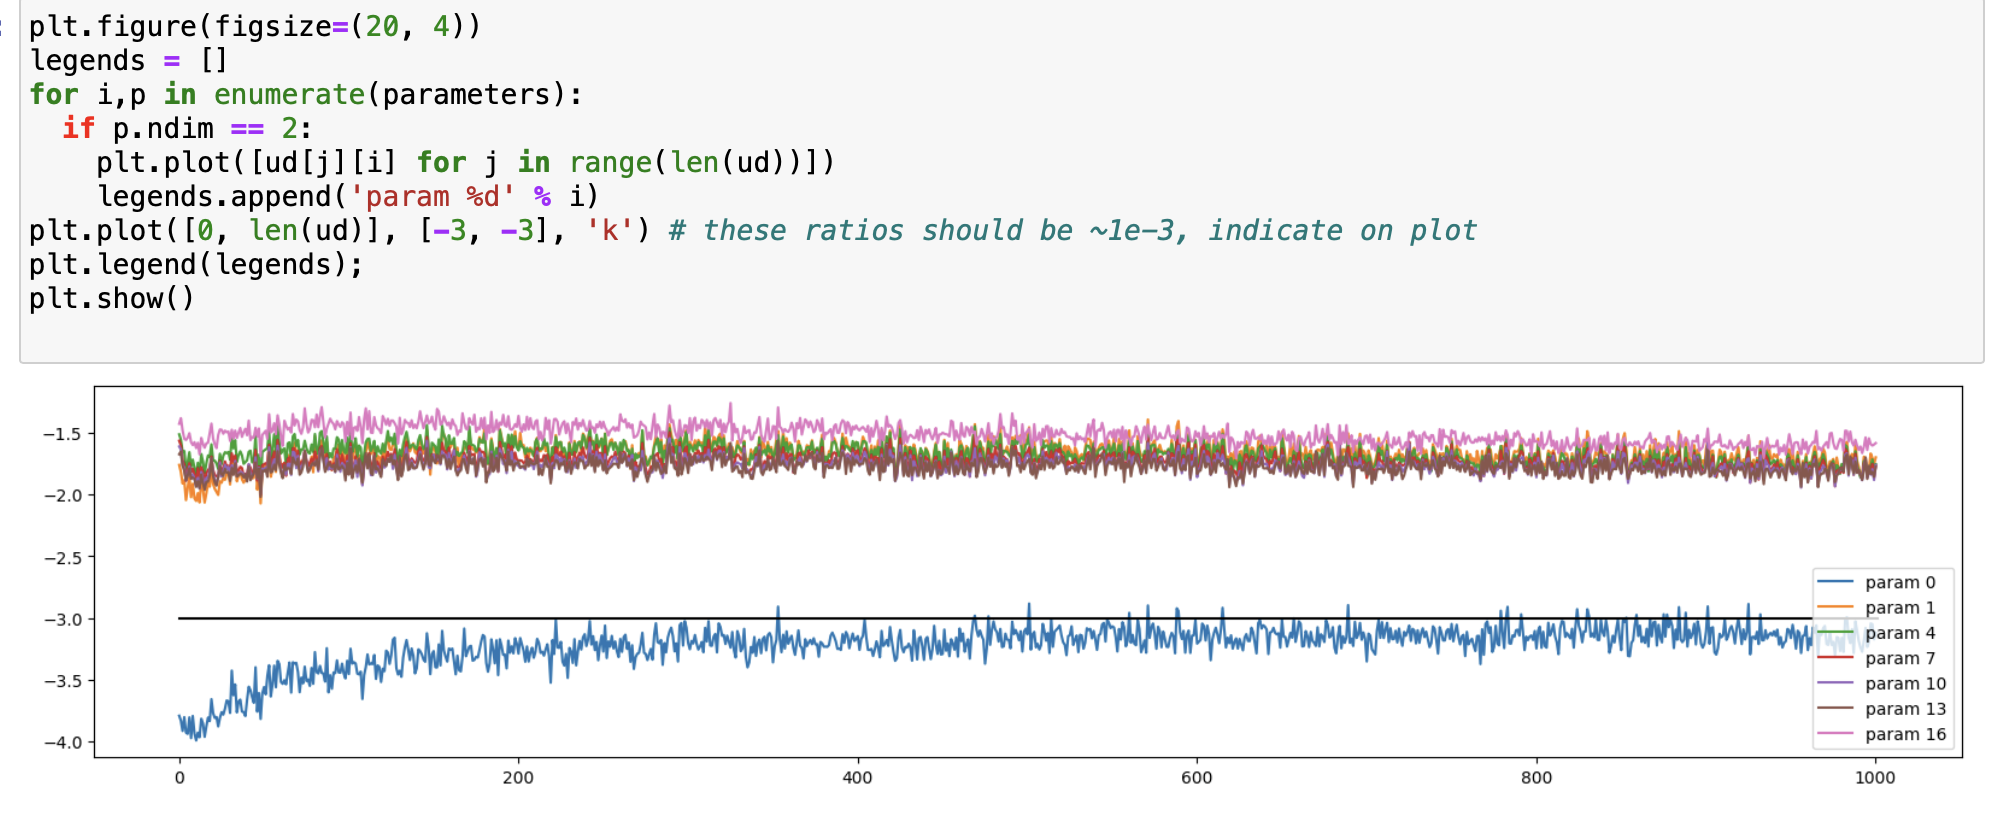This screenshot has height=814, width=1990.
Task: Click the x-axis tick label 1000
Action: point(1874,778)
